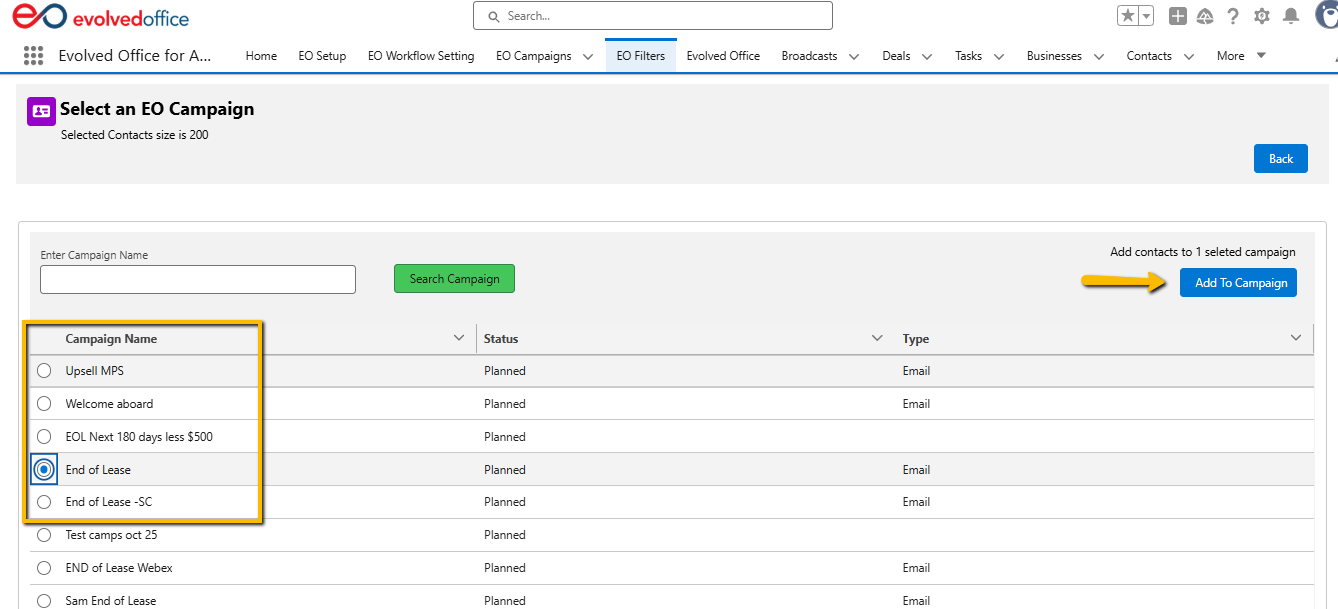The image size is (1338, 609).
Task: Toggle the End of Lease radio button
Action: pyautogui.click(x=44, y=469)
